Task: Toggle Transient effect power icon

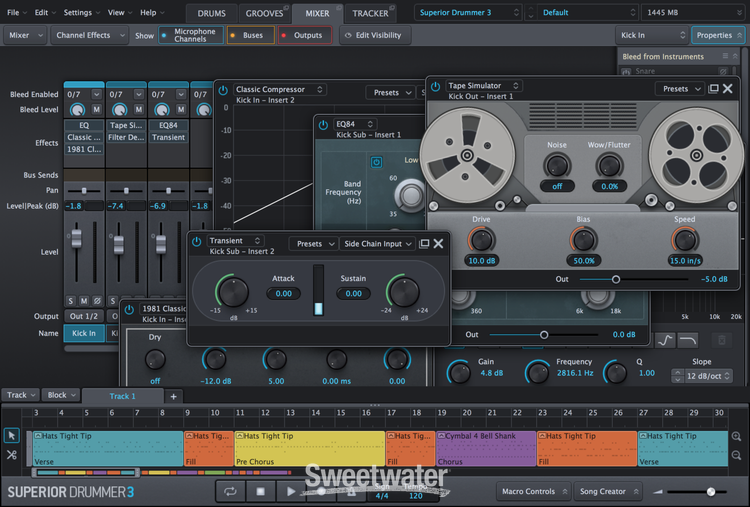Action: tap(197, 242)
